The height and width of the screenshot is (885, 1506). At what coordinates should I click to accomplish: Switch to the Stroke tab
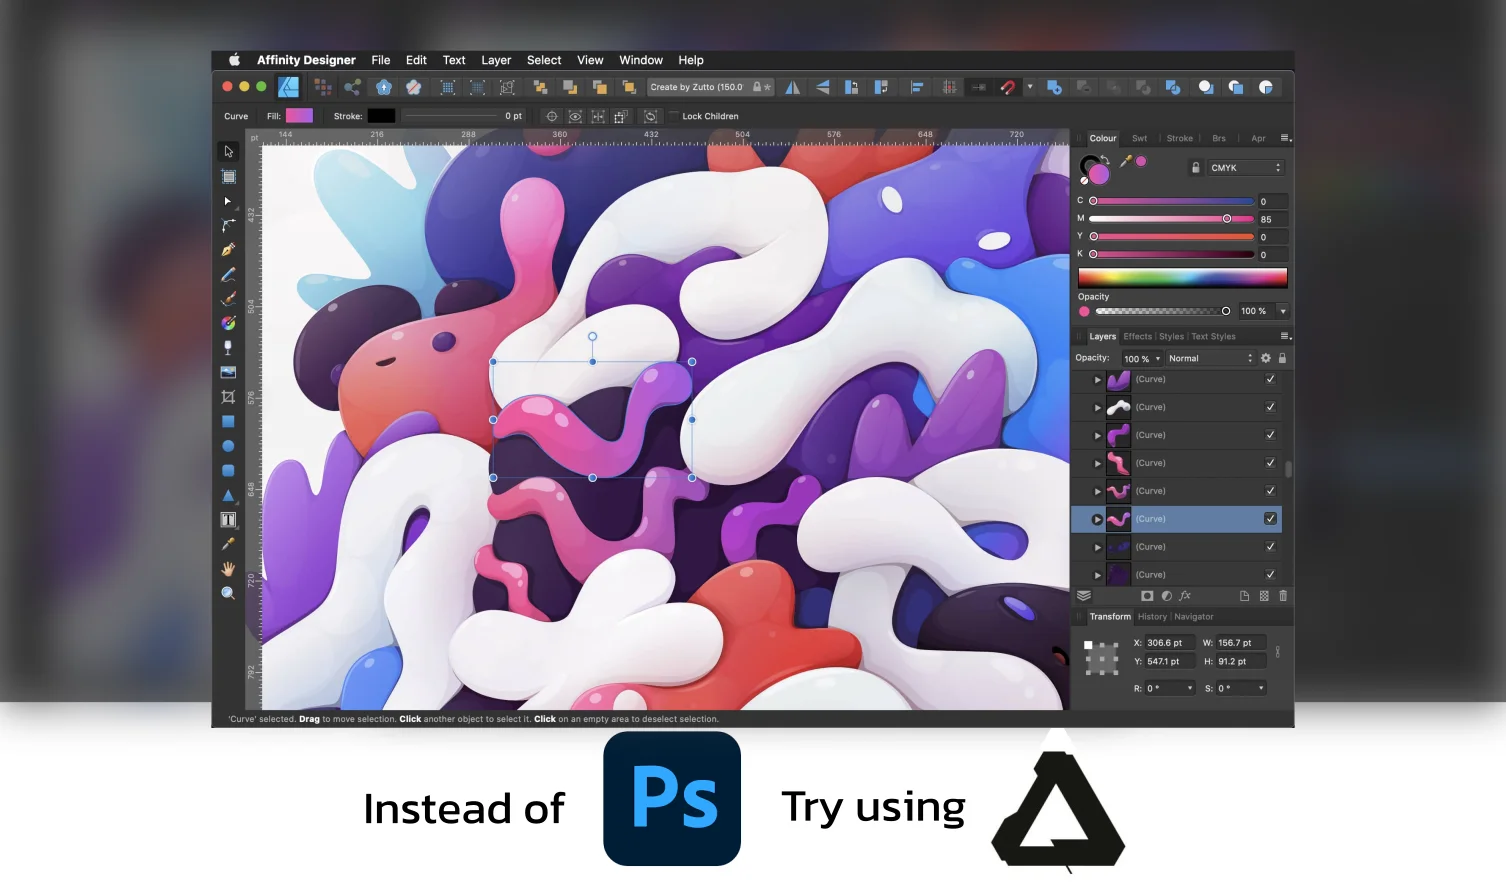(1180, 139)
